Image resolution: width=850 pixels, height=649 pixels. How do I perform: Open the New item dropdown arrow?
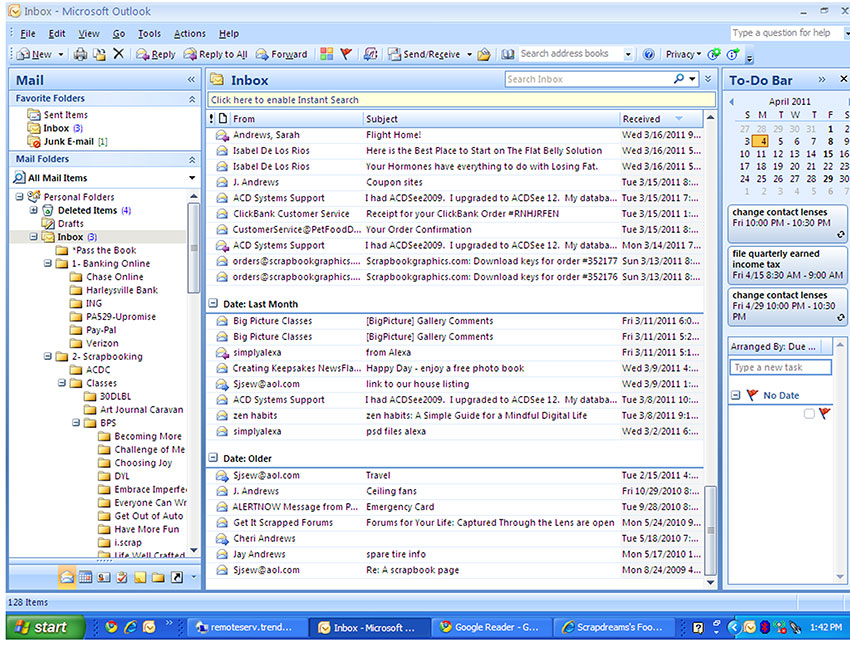point(61,54)
